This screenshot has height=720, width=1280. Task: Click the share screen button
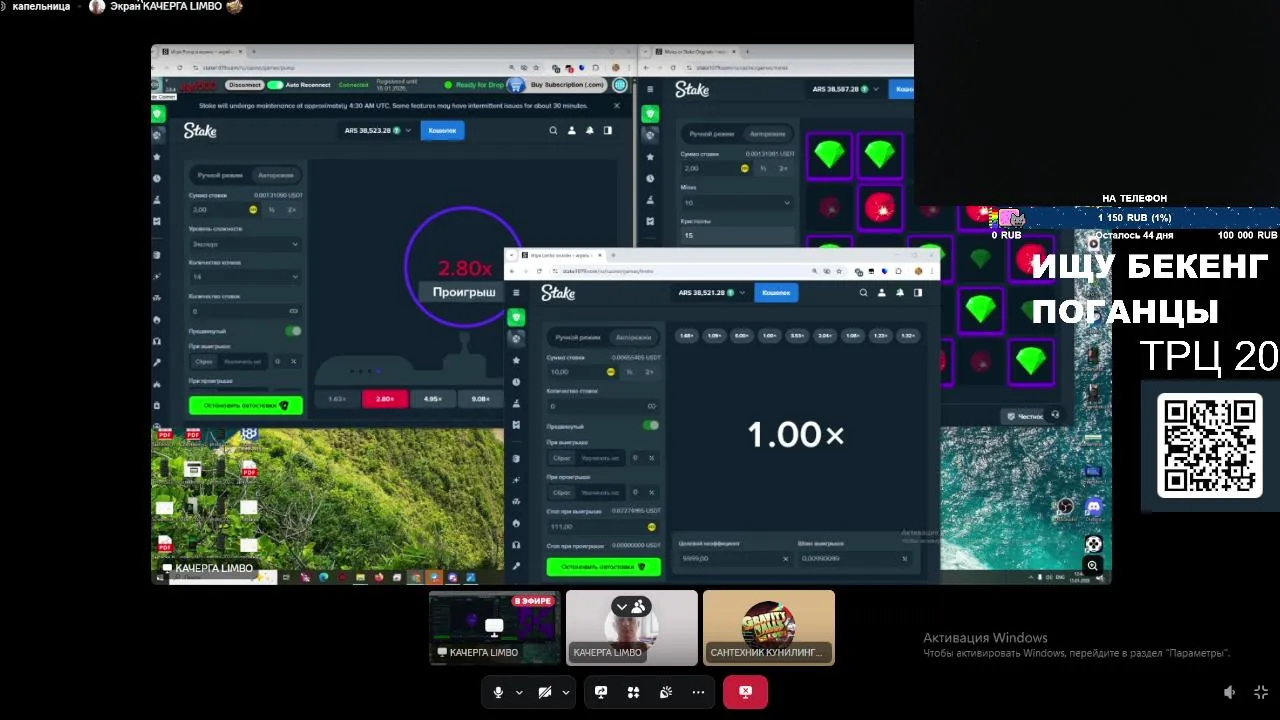(x=601, y=692)
